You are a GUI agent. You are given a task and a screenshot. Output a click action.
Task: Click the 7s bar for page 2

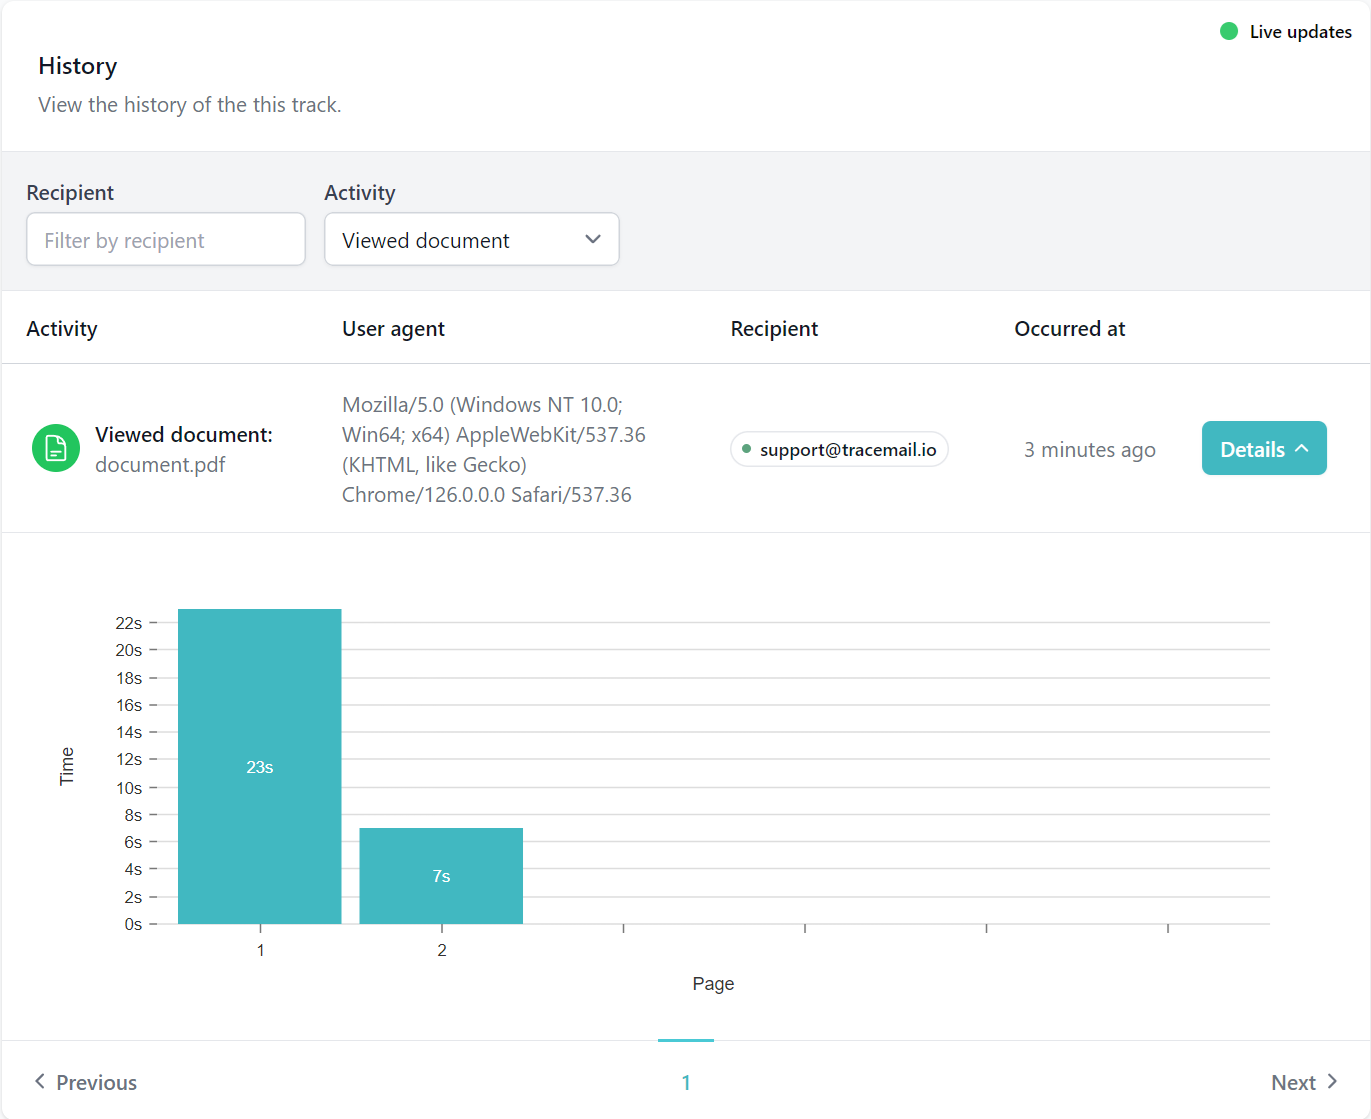click(x=441, y=876)
